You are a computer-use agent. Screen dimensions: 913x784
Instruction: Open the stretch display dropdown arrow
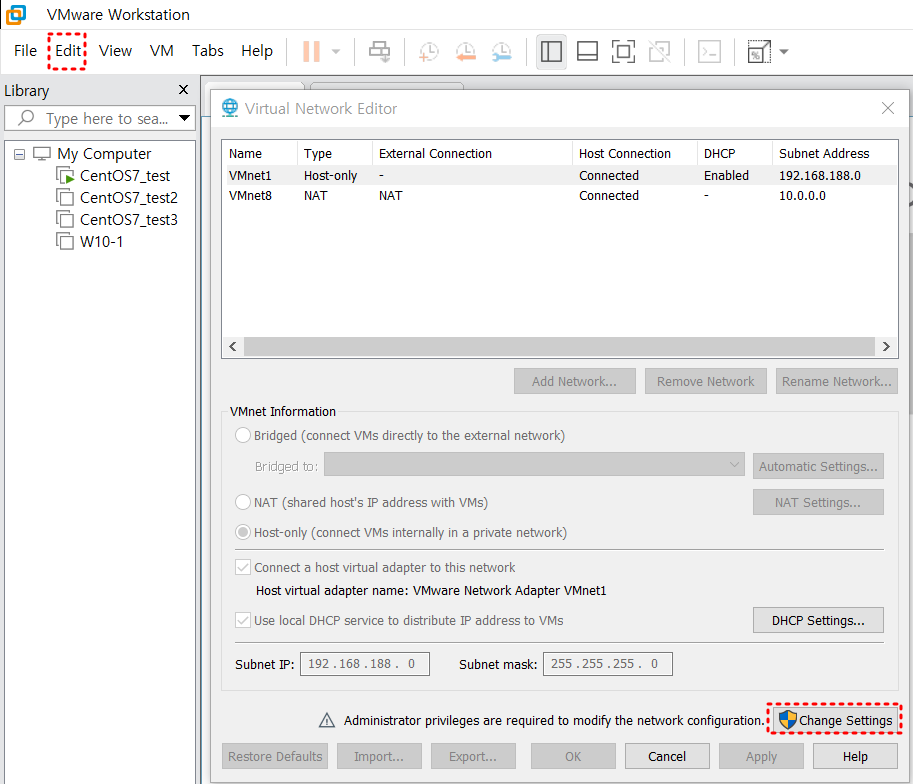click(x=784, y=51)
